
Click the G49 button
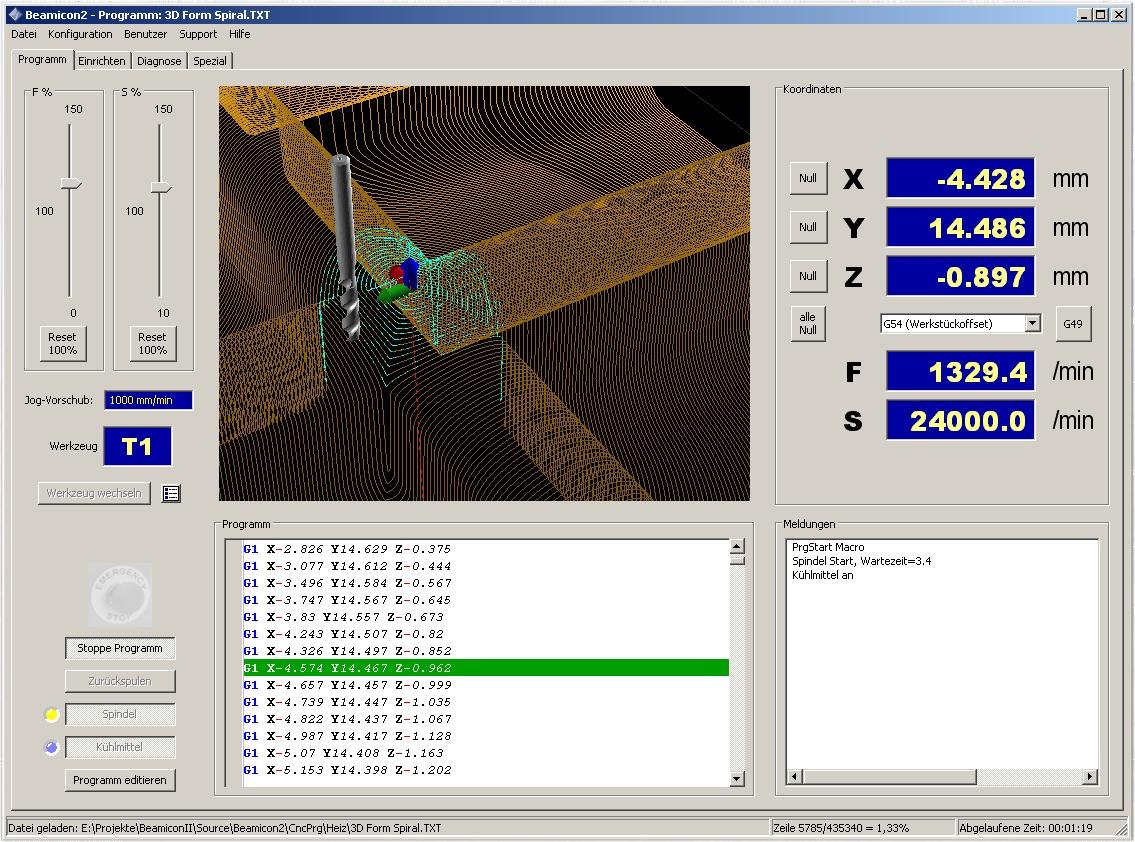click(x=1073, y=324)
